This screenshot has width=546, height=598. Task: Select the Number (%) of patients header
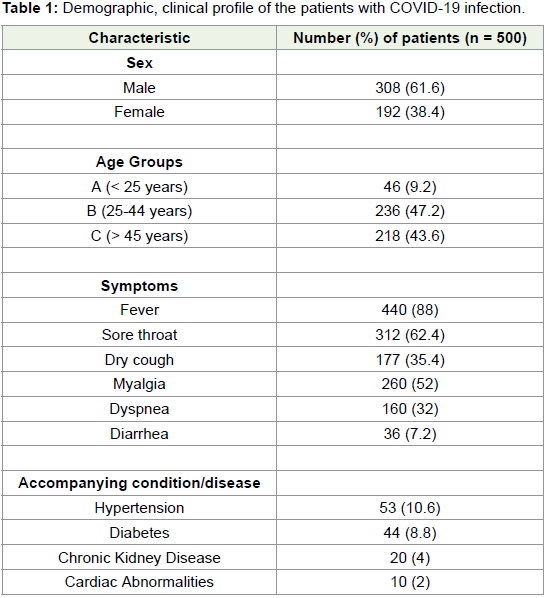tap(410, 38)
